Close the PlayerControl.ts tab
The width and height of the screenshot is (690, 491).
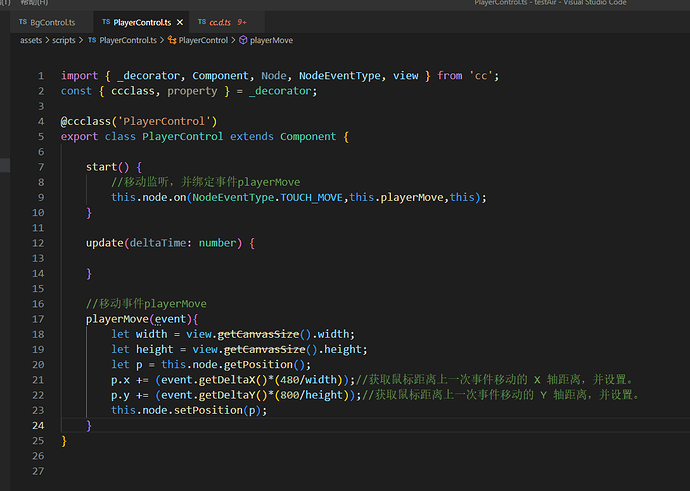pos(180,22)
